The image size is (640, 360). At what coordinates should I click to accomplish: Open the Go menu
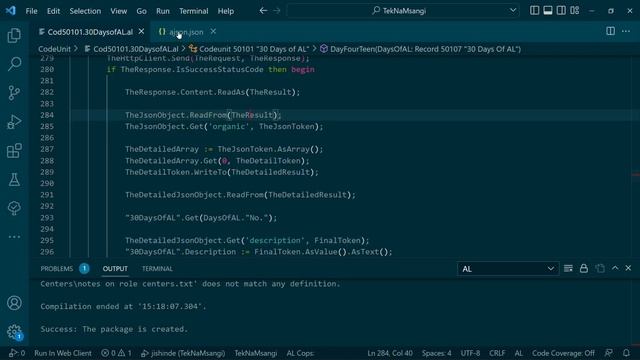pyautogui.click(x=141, y=11)
